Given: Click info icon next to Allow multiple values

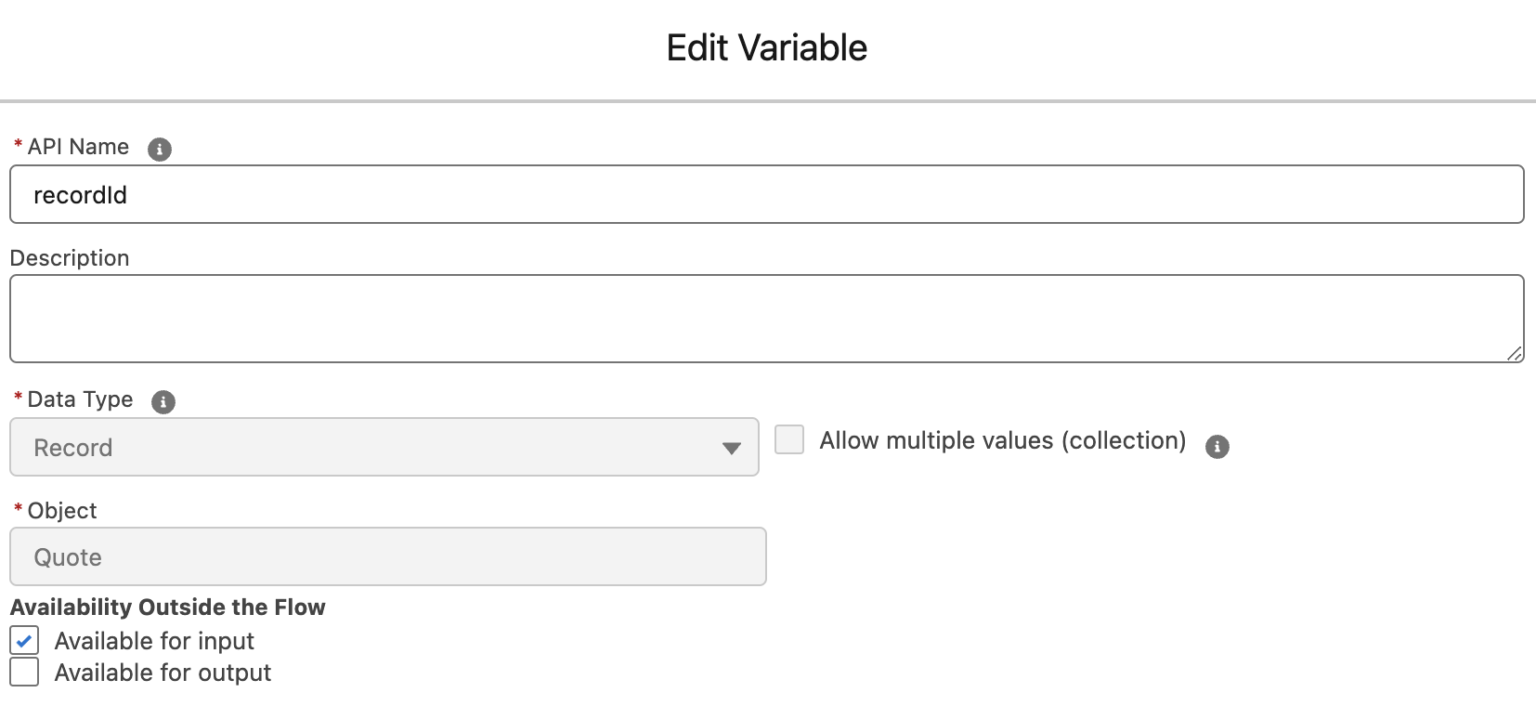Looking at the screenshot, I should click(x=1217, y=446).
